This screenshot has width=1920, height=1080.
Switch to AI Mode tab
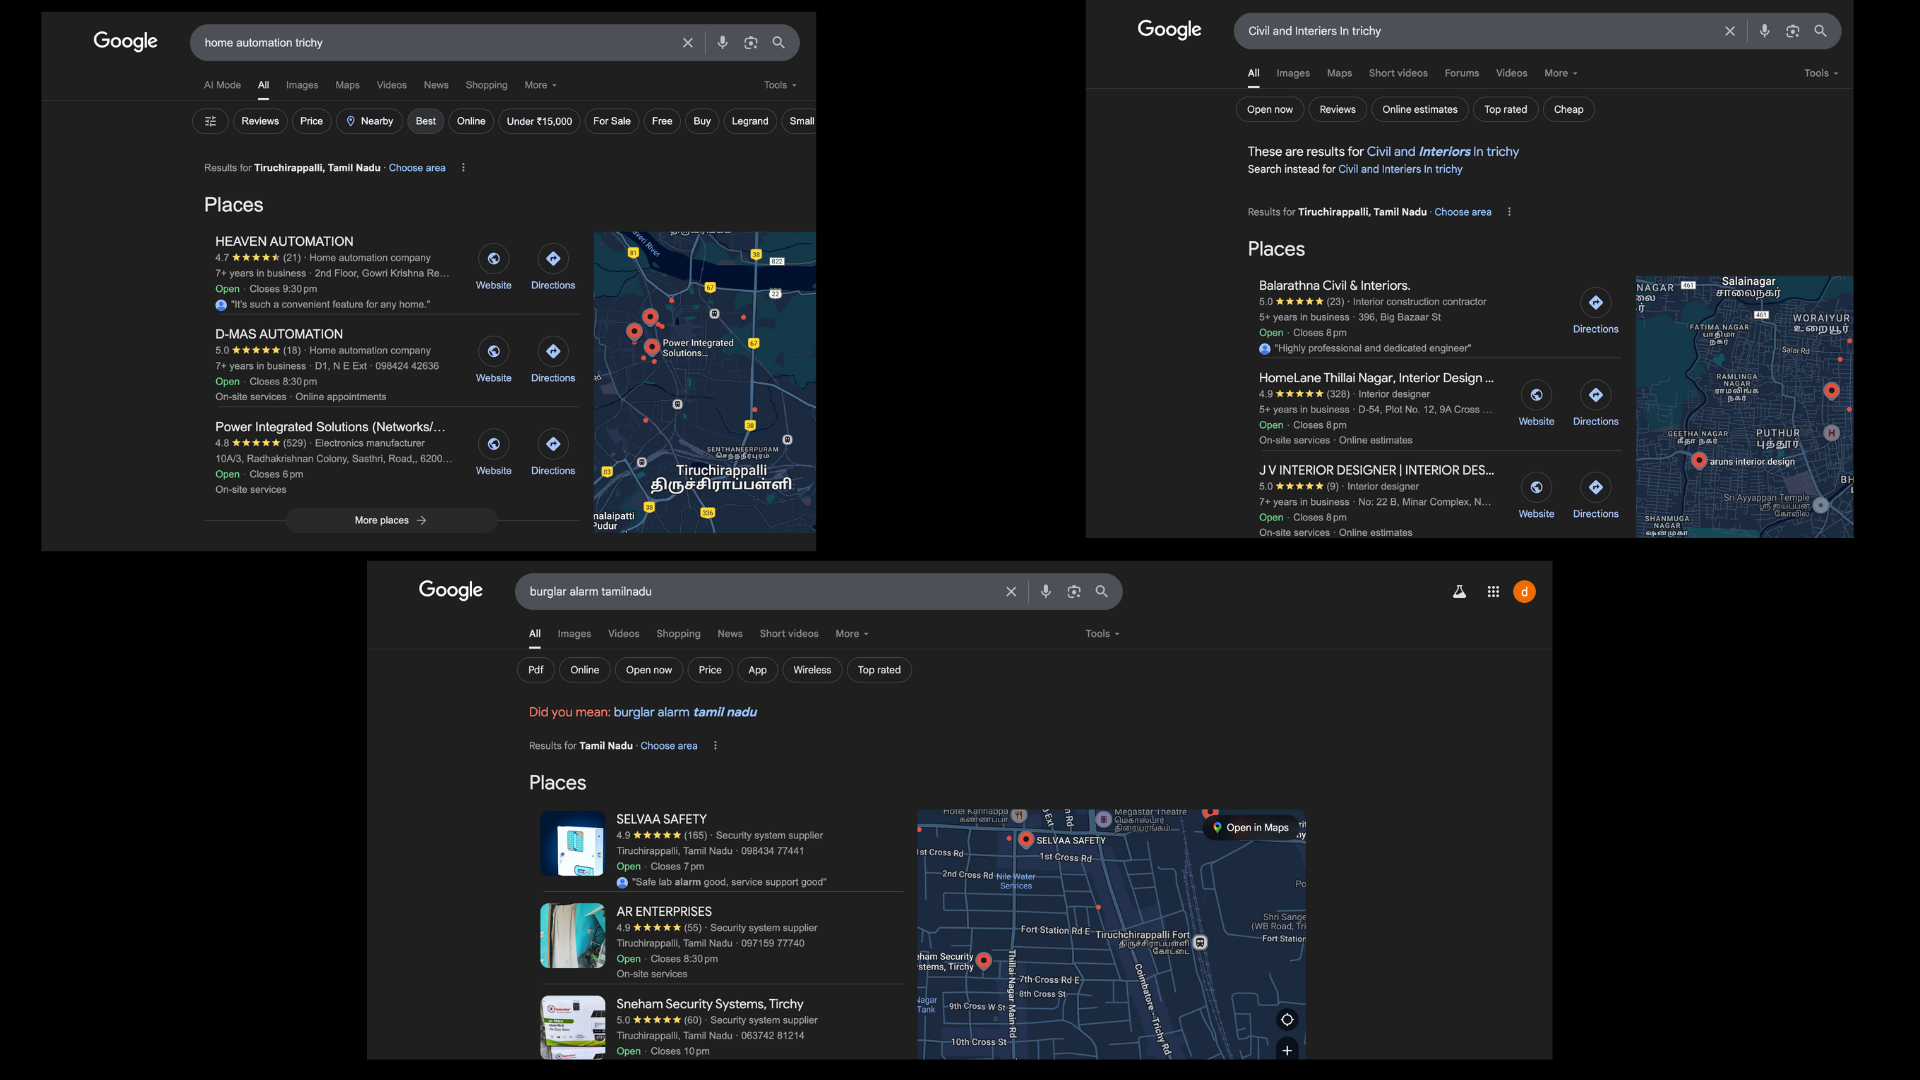pyautogui.click(x=222, y=86)
